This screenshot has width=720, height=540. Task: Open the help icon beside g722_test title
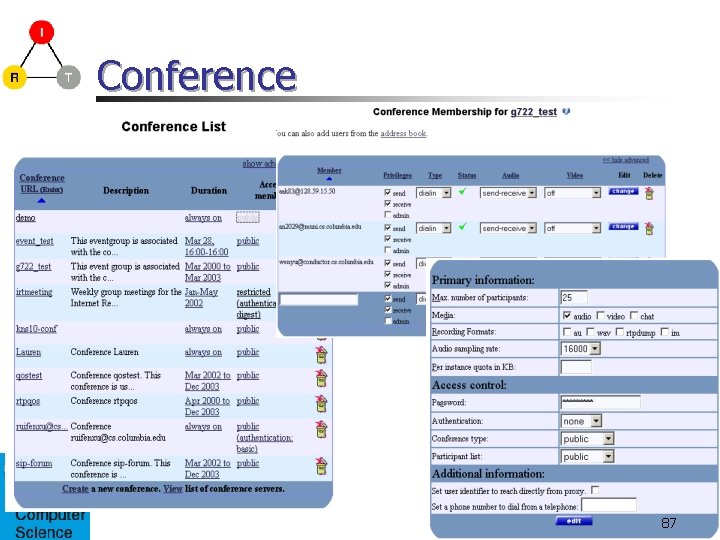point(566,112)
